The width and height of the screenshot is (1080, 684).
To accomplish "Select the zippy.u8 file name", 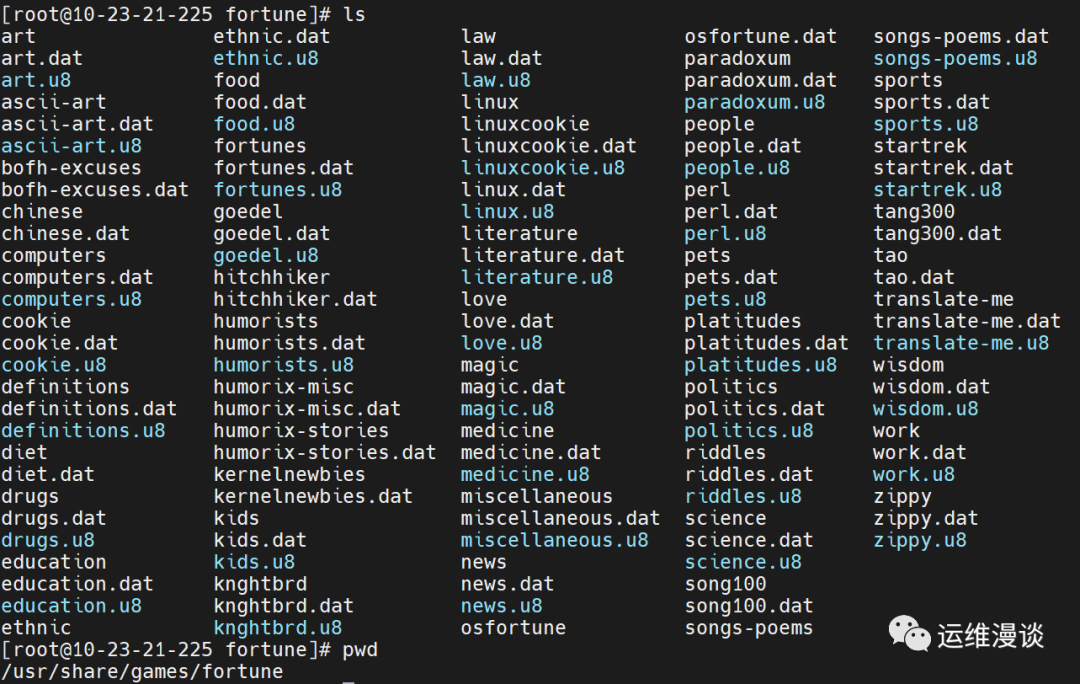I will pyautogui.click(x=920, y=540).
